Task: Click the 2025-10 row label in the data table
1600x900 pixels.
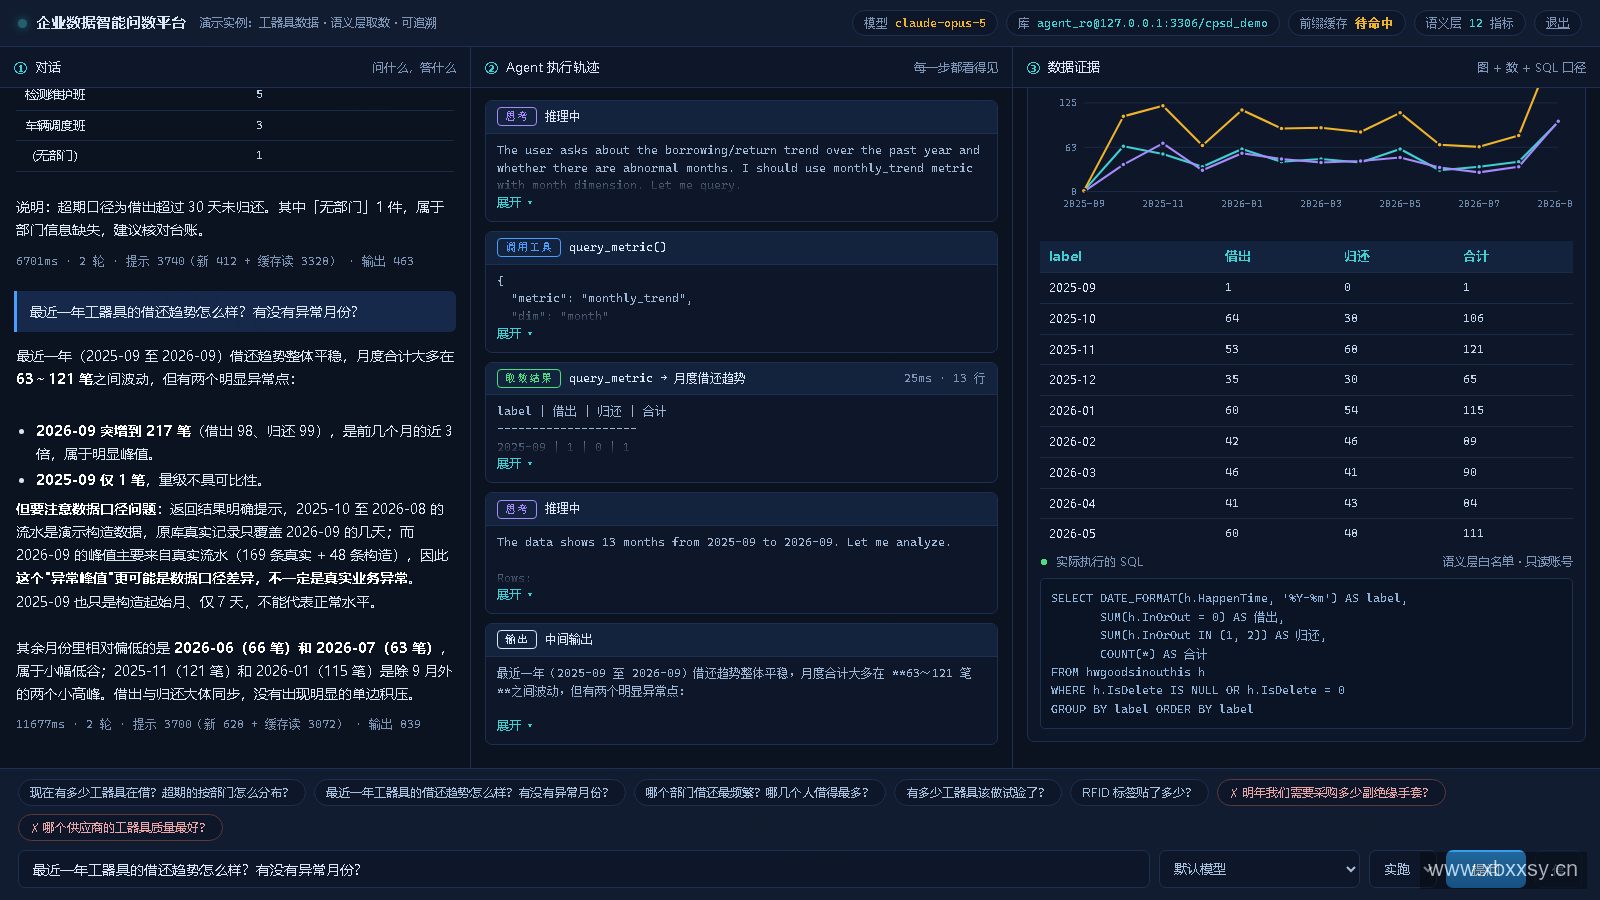Action: tap(1072, 319)
